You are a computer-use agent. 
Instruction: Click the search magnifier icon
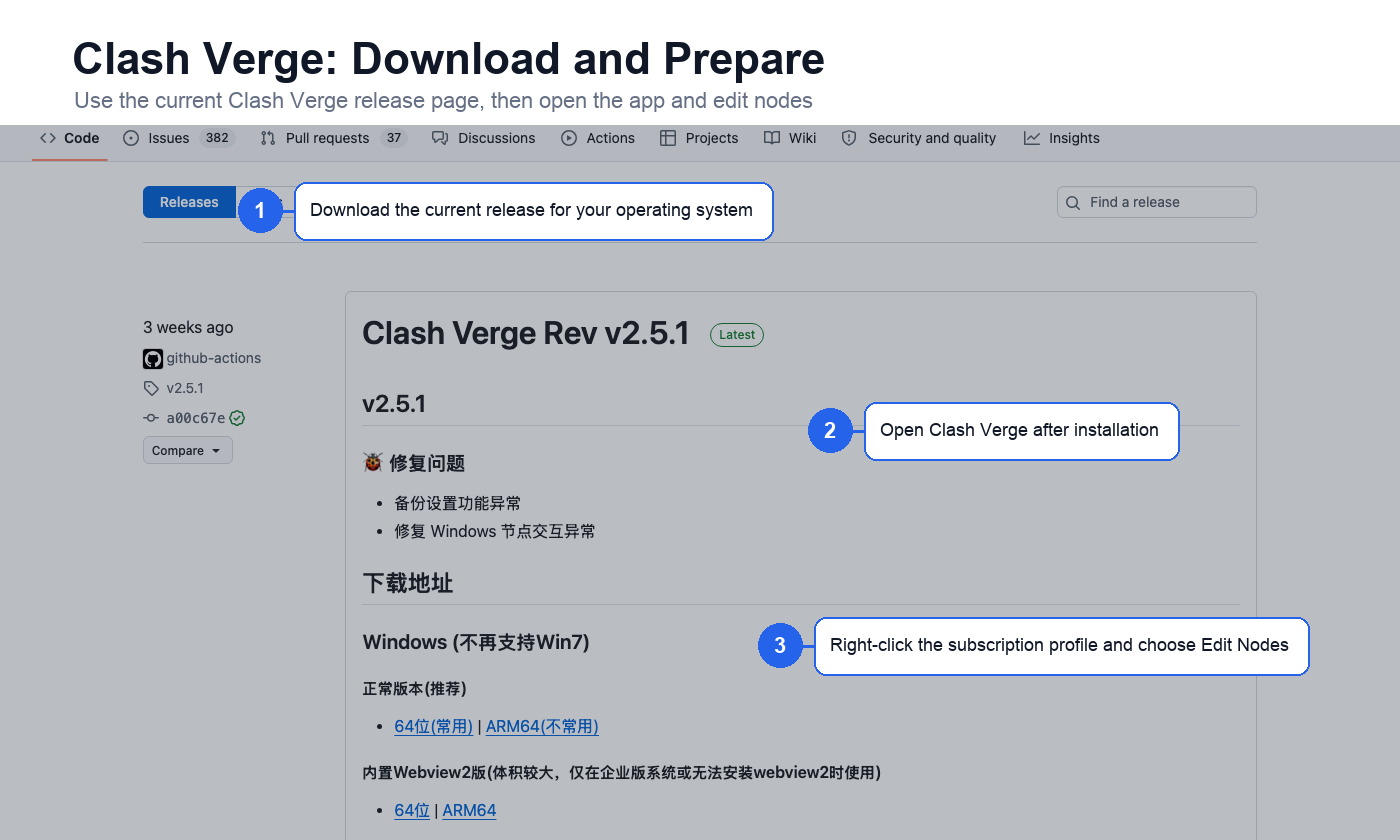point(1073,203)
